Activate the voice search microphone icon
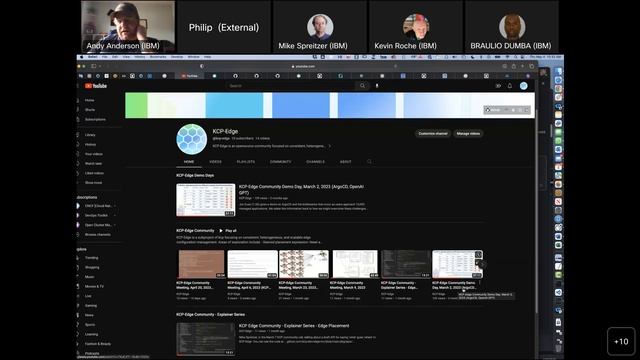 click(x=377, y=86)
